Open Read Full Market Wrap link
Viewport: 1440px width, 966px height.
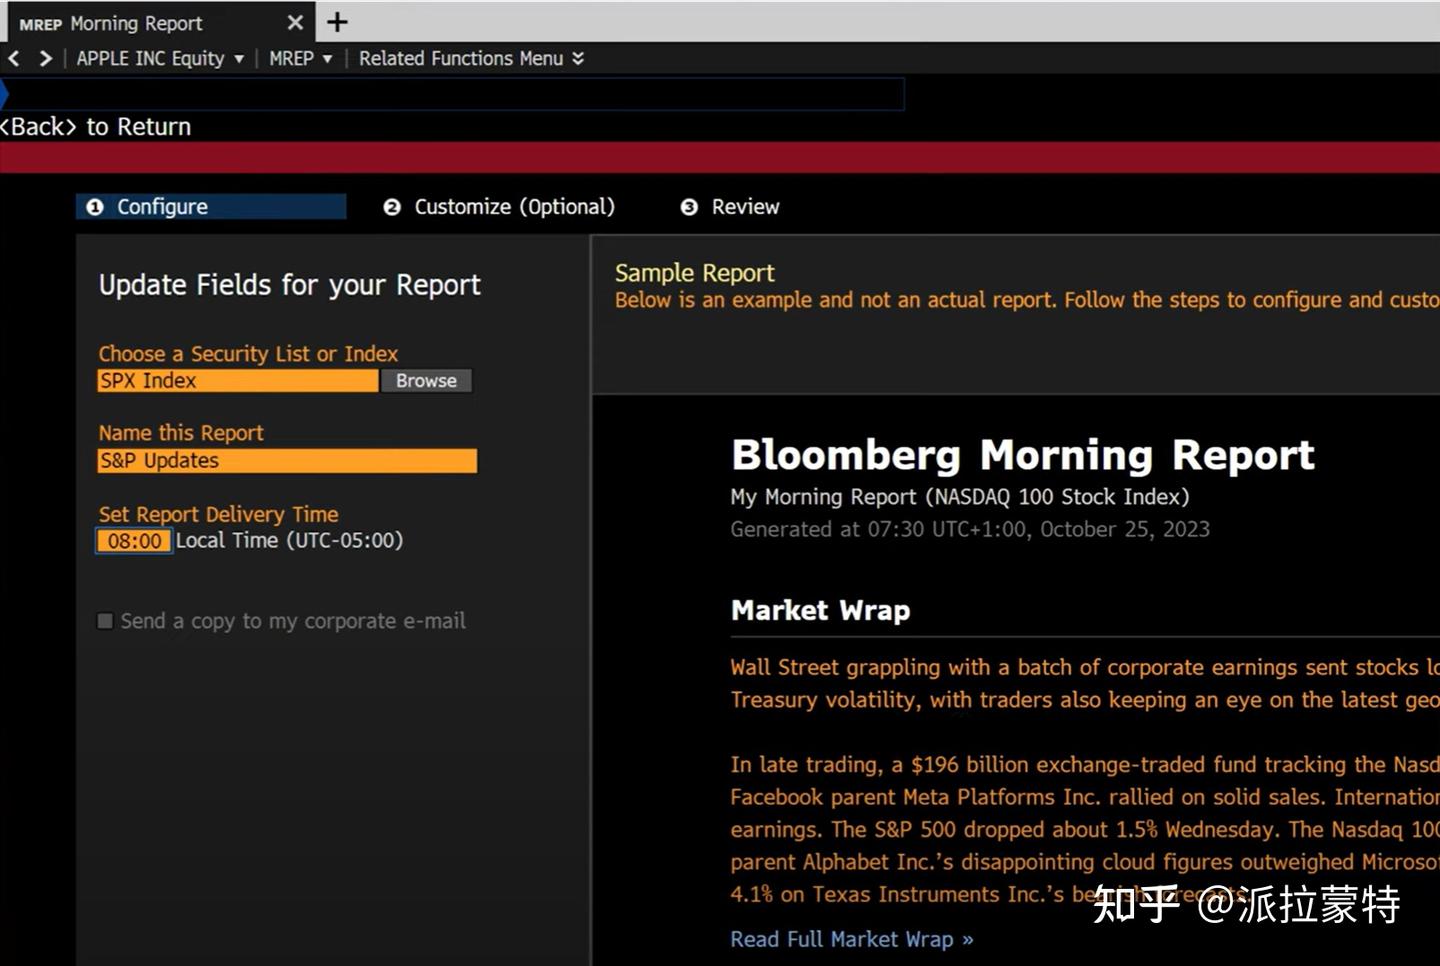pos(852,939)
